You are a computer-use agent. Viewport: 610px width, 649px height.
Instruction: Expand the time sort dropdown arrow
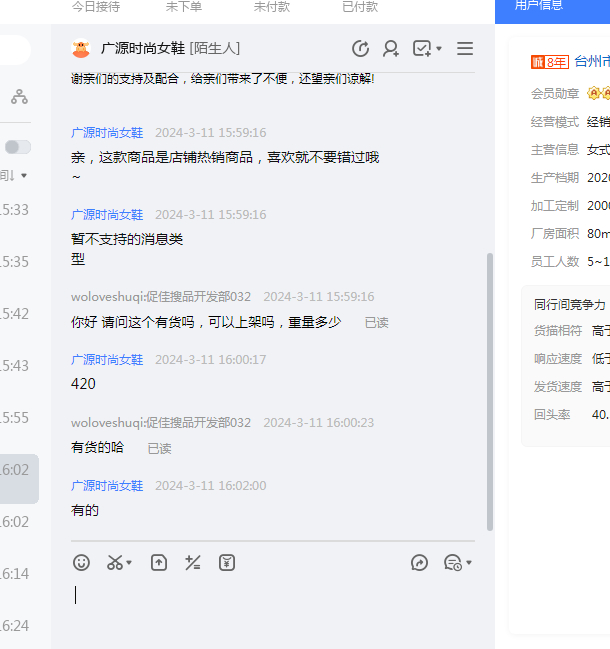(x=24, y=176)
